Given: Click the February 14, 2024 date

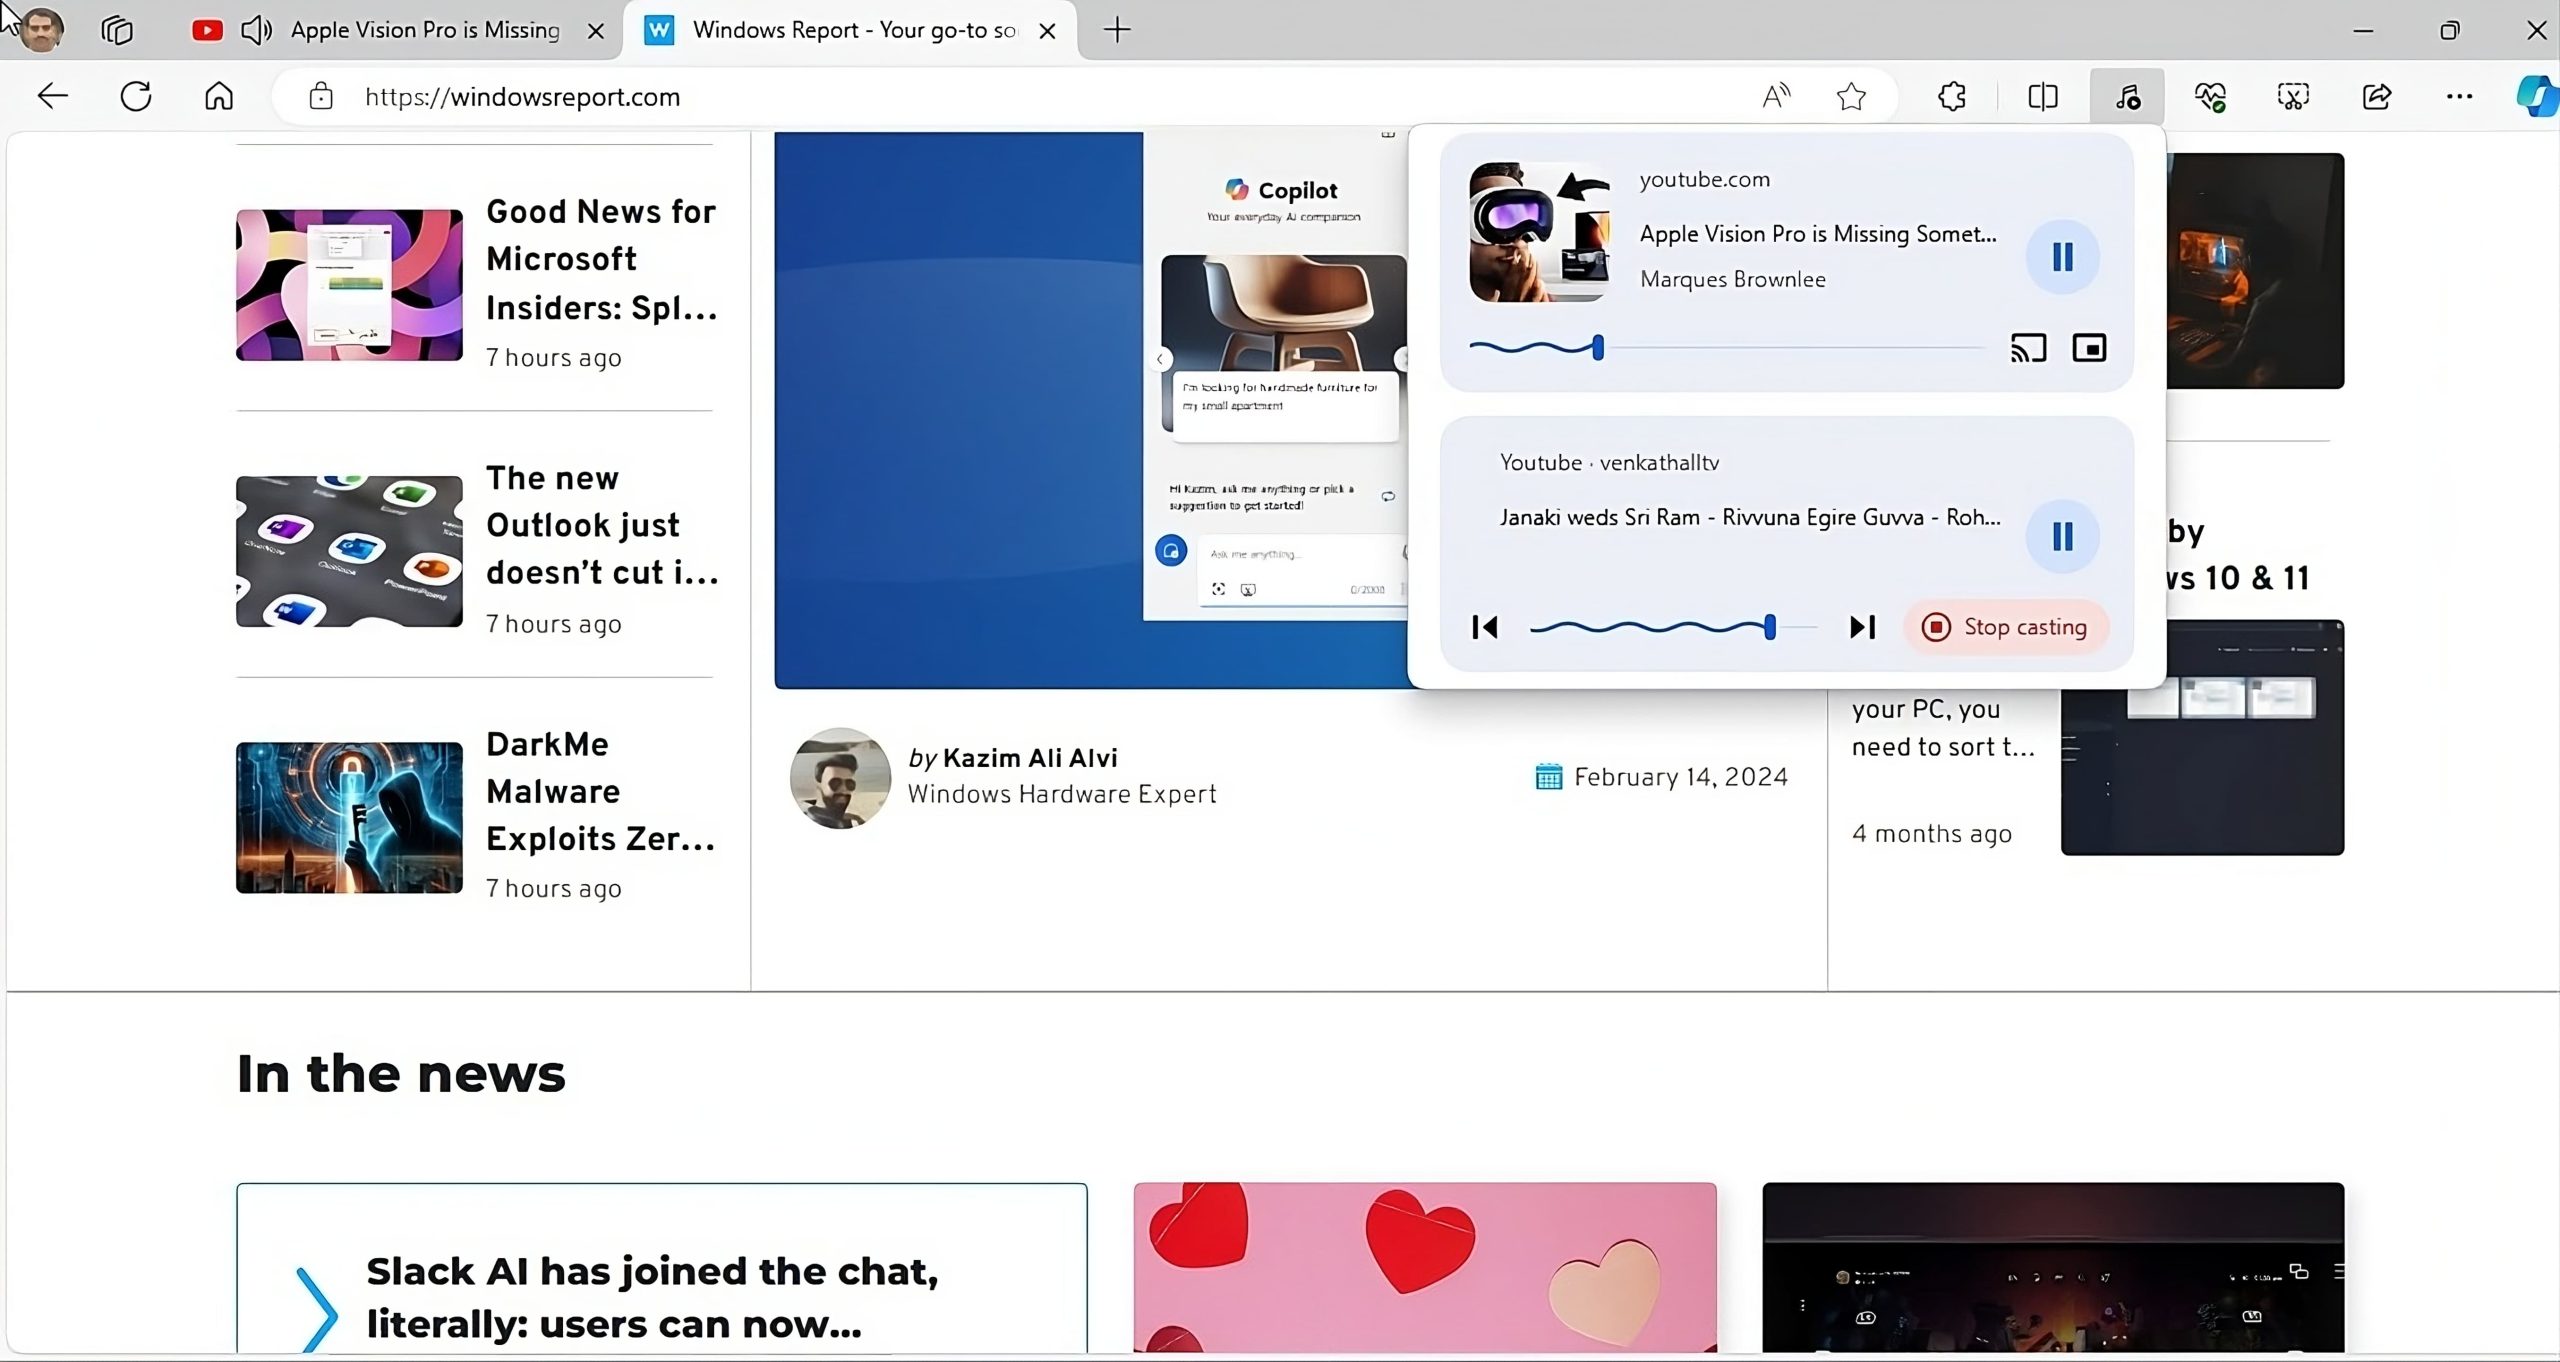Looking at the screenshot, I should click(1681, 777).
